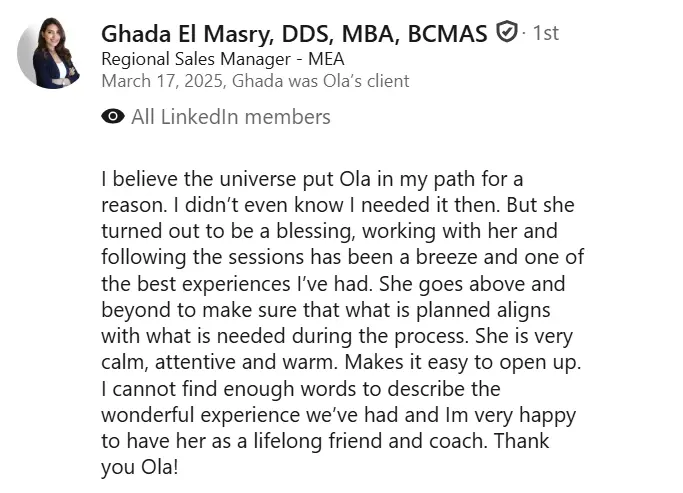This screenshot has width=683, height=493.
Task: Click the line starting "I cannot find enough"
Action: pyautogui.click(x=301, y=388)
